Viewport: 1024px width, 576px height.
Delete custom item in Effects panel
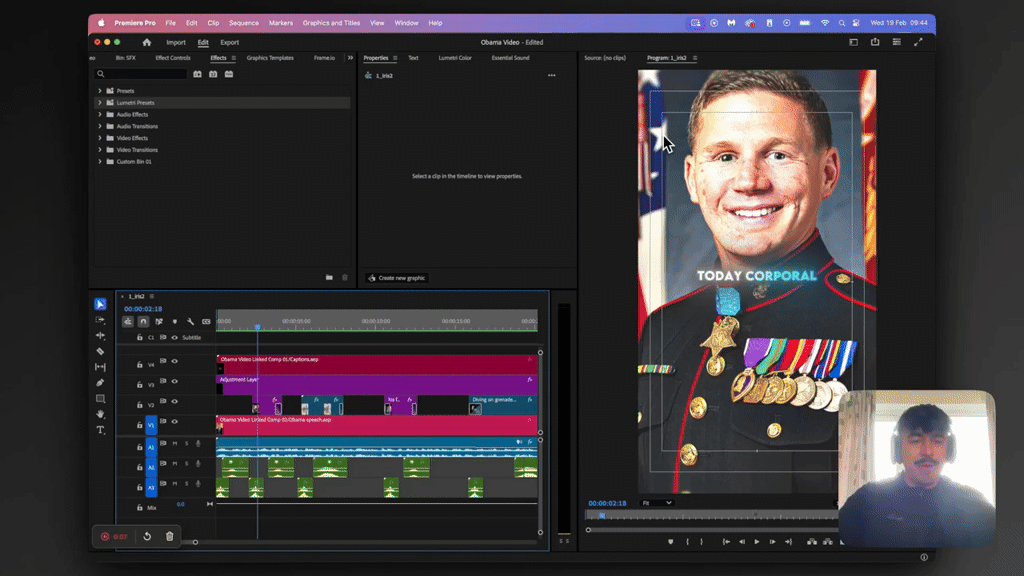pyautogui.click(x=345, y=278)
